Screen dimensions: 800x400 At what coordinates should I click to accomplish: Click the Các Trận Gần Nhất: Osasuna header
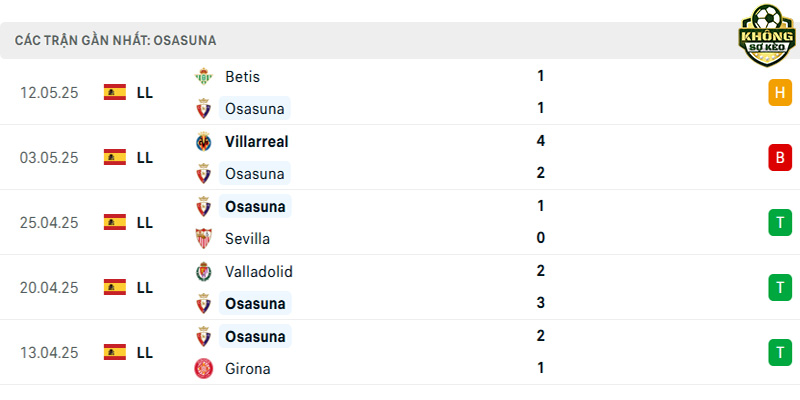click(x=115, y=40)
